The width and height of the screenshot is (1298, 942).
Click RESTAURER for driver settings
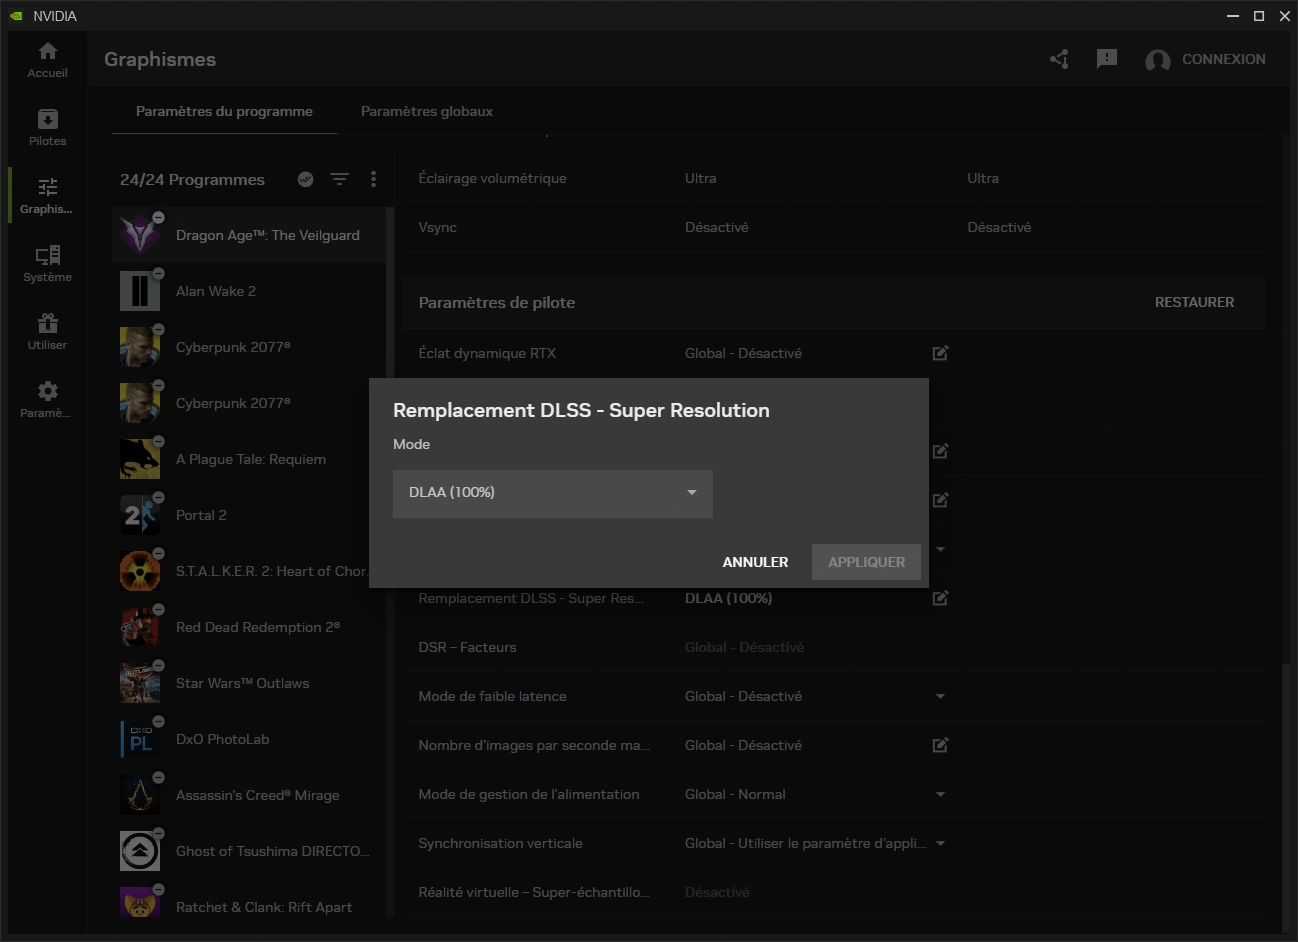point(1194,302)
